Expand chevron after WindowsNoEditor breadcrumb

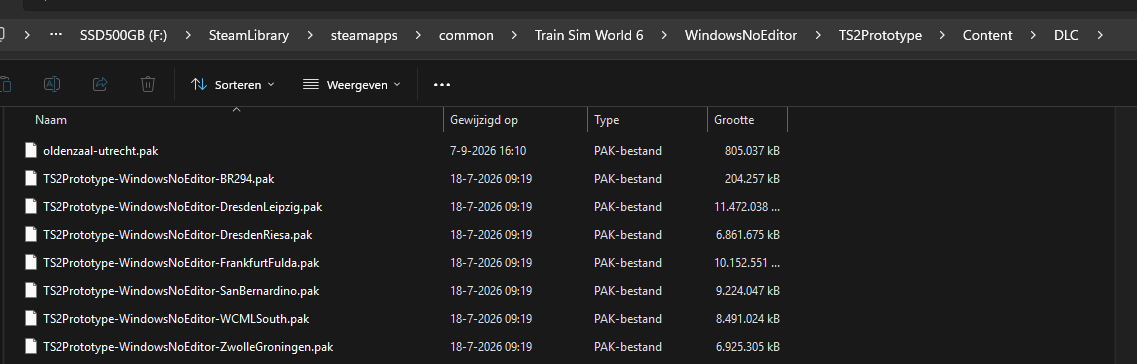pos(817,36)
